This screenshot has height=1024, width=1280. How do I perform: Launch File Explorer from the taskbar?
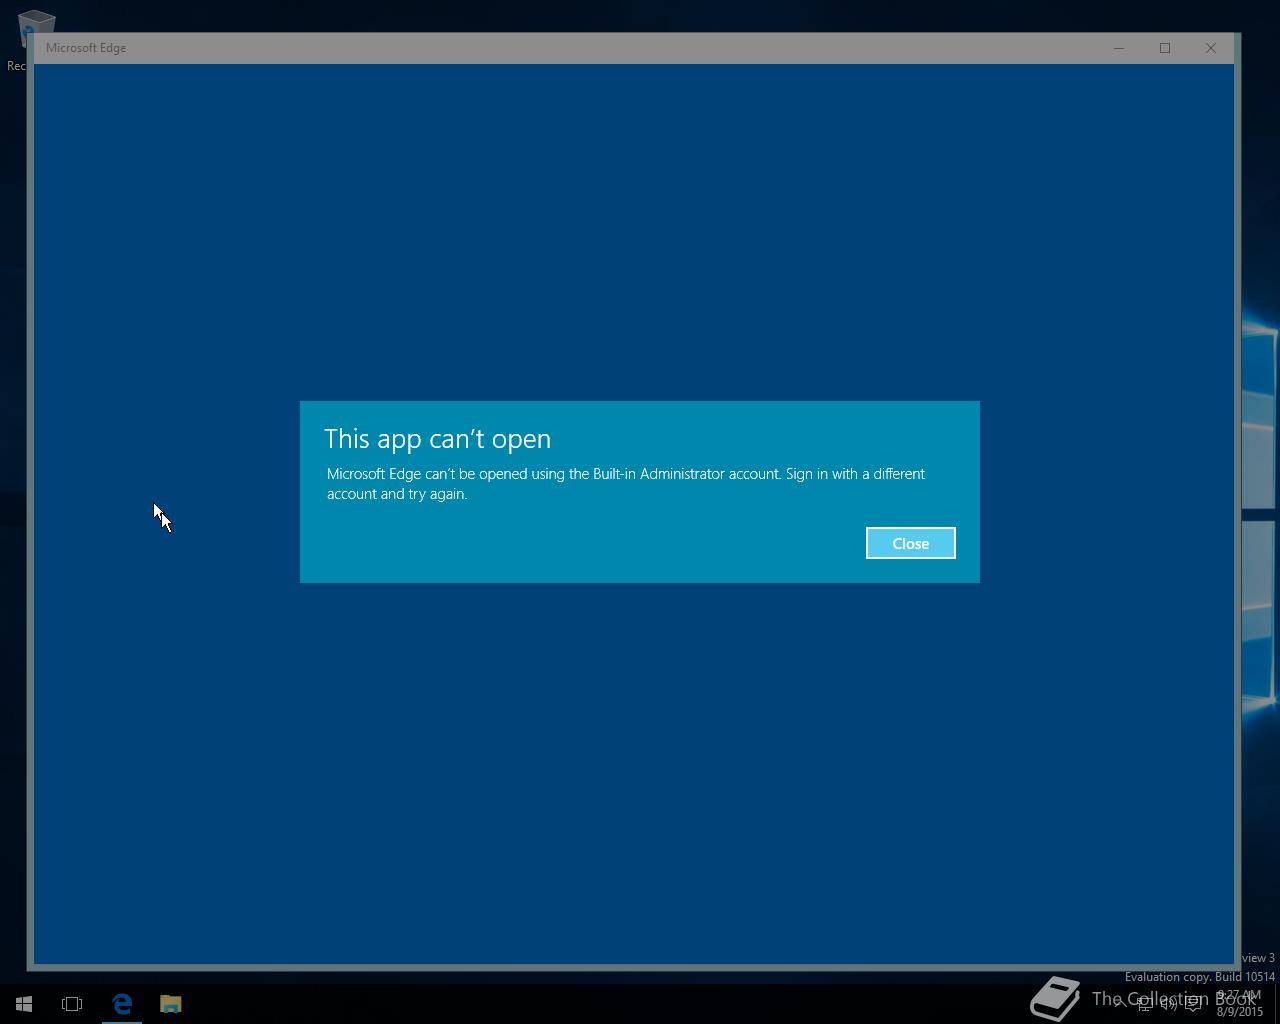pyautogui.click(x=170, y=1003)
